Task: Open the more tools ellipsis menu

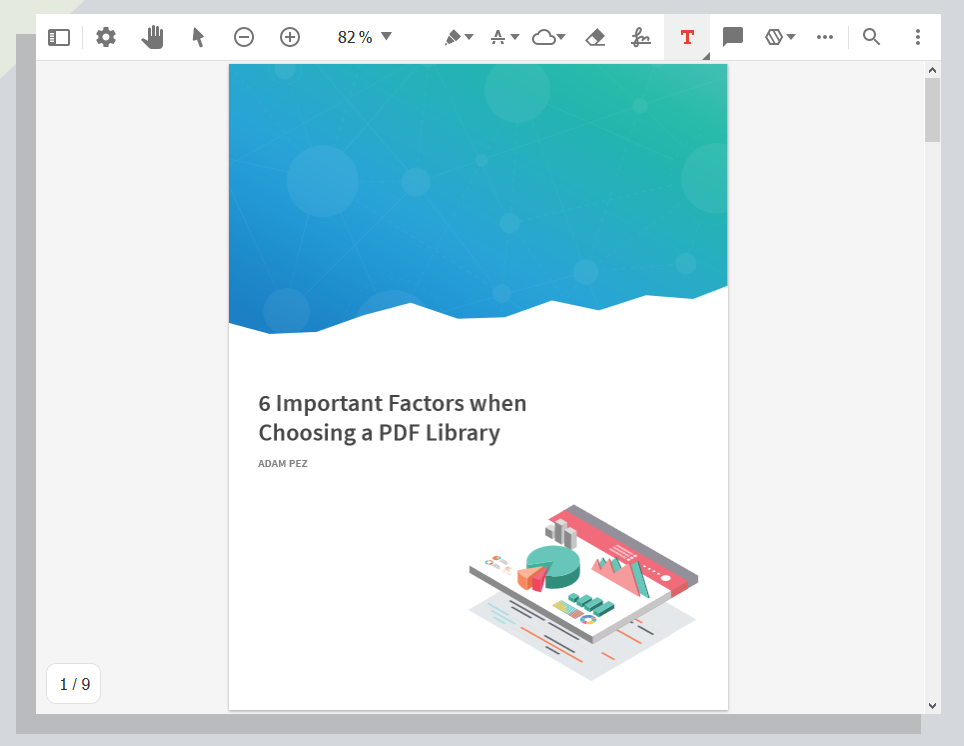Action: coord(825,37)
